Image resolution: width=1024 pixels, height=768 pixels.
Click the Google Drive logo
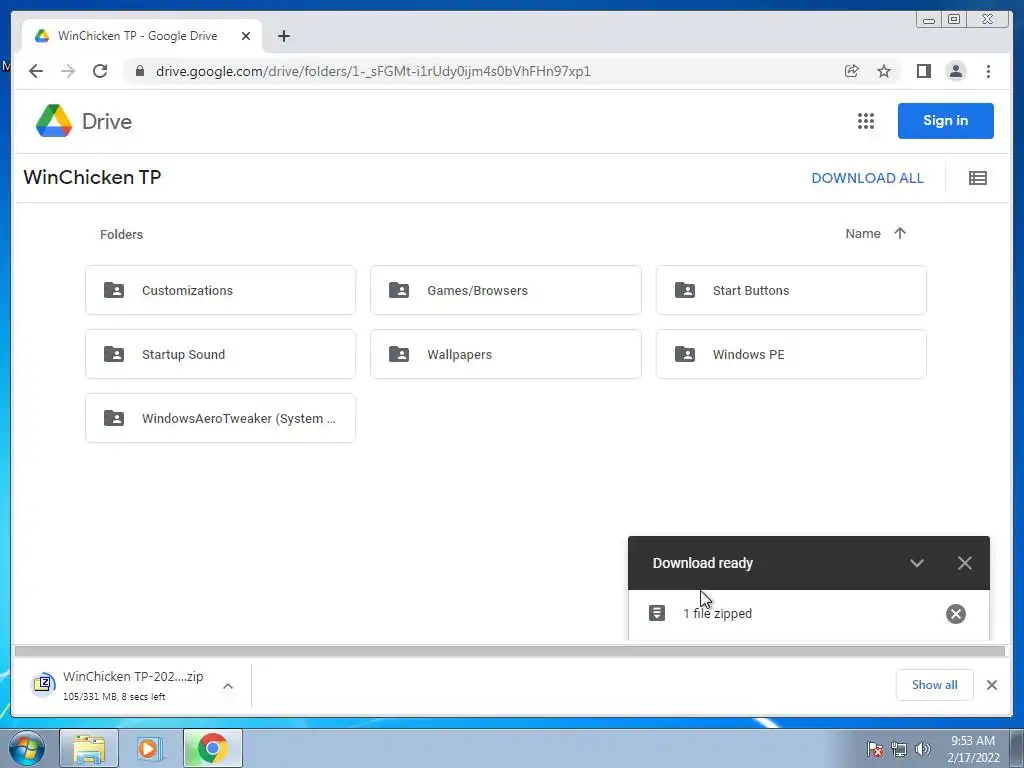(84, 121)
